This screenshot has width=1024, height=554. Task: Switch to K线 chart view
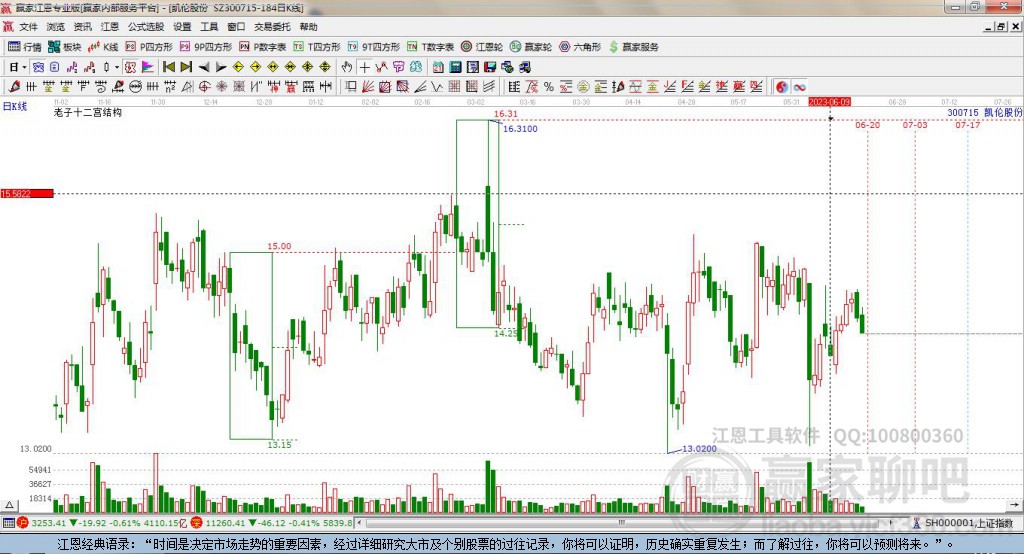(x=103, y=47)
